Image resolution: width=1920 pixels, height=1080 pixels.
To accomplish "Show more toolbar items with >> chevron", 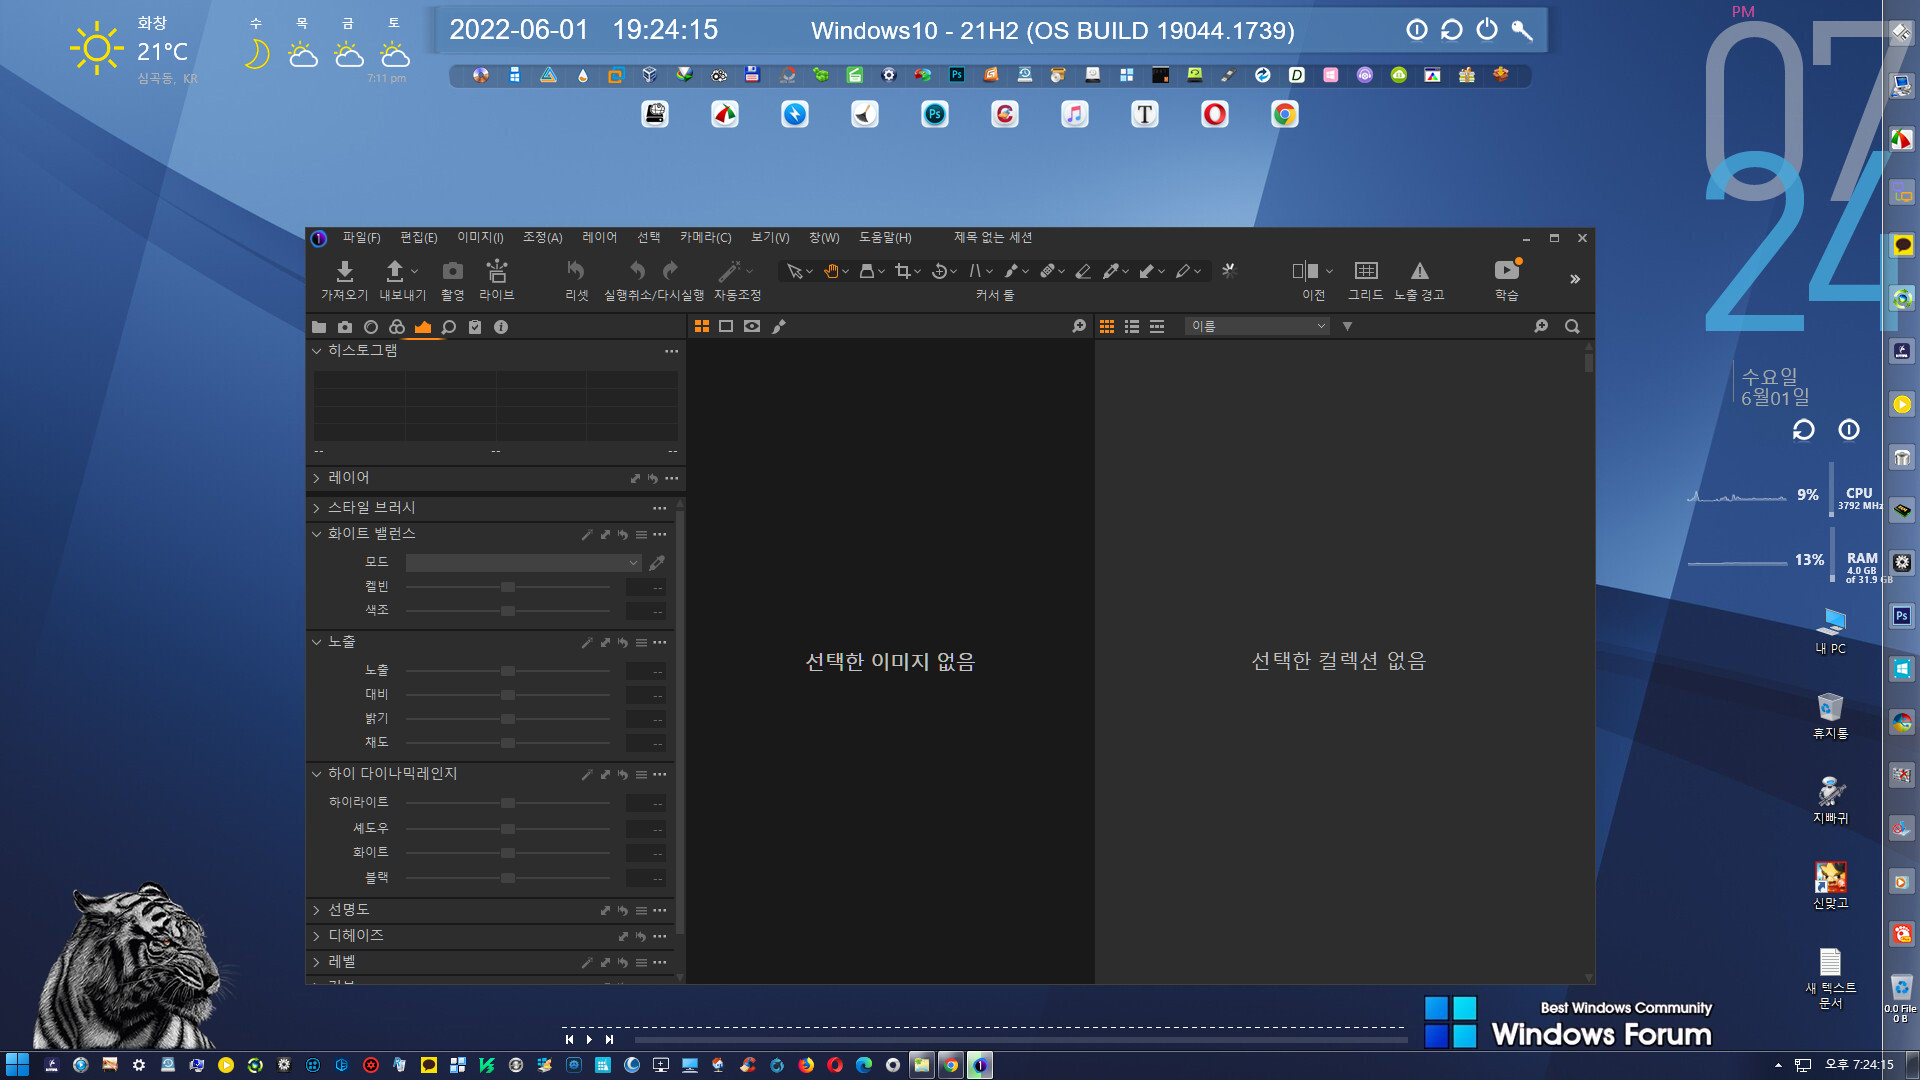I will coord(1575,279).
